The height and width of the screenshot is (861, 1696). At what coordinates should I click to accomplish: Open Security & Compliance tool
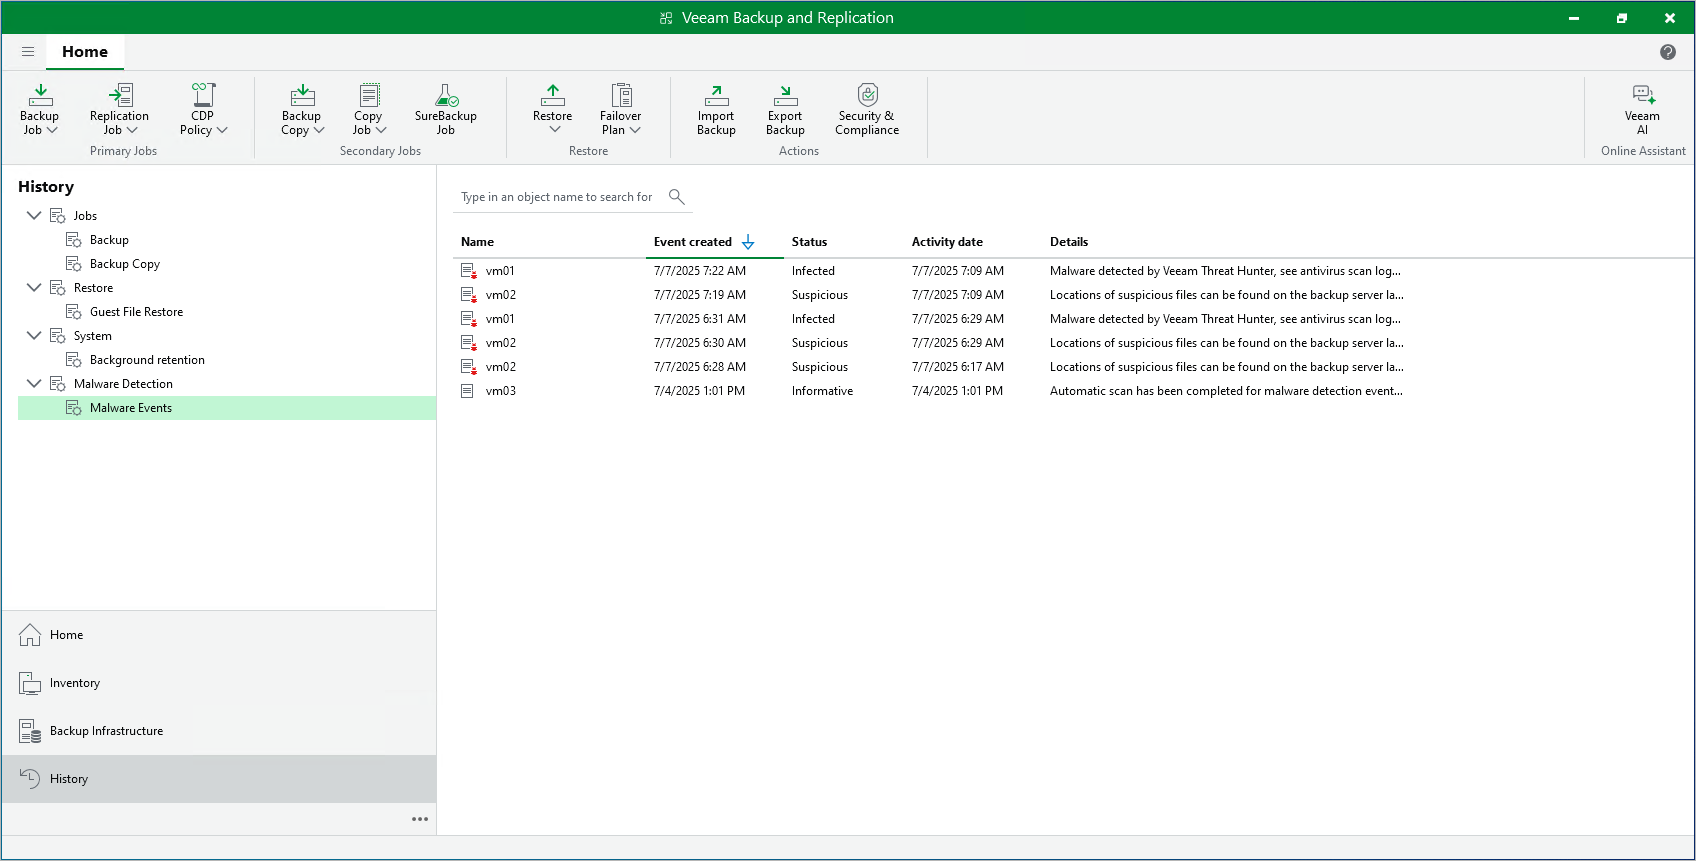coord(867,96)
